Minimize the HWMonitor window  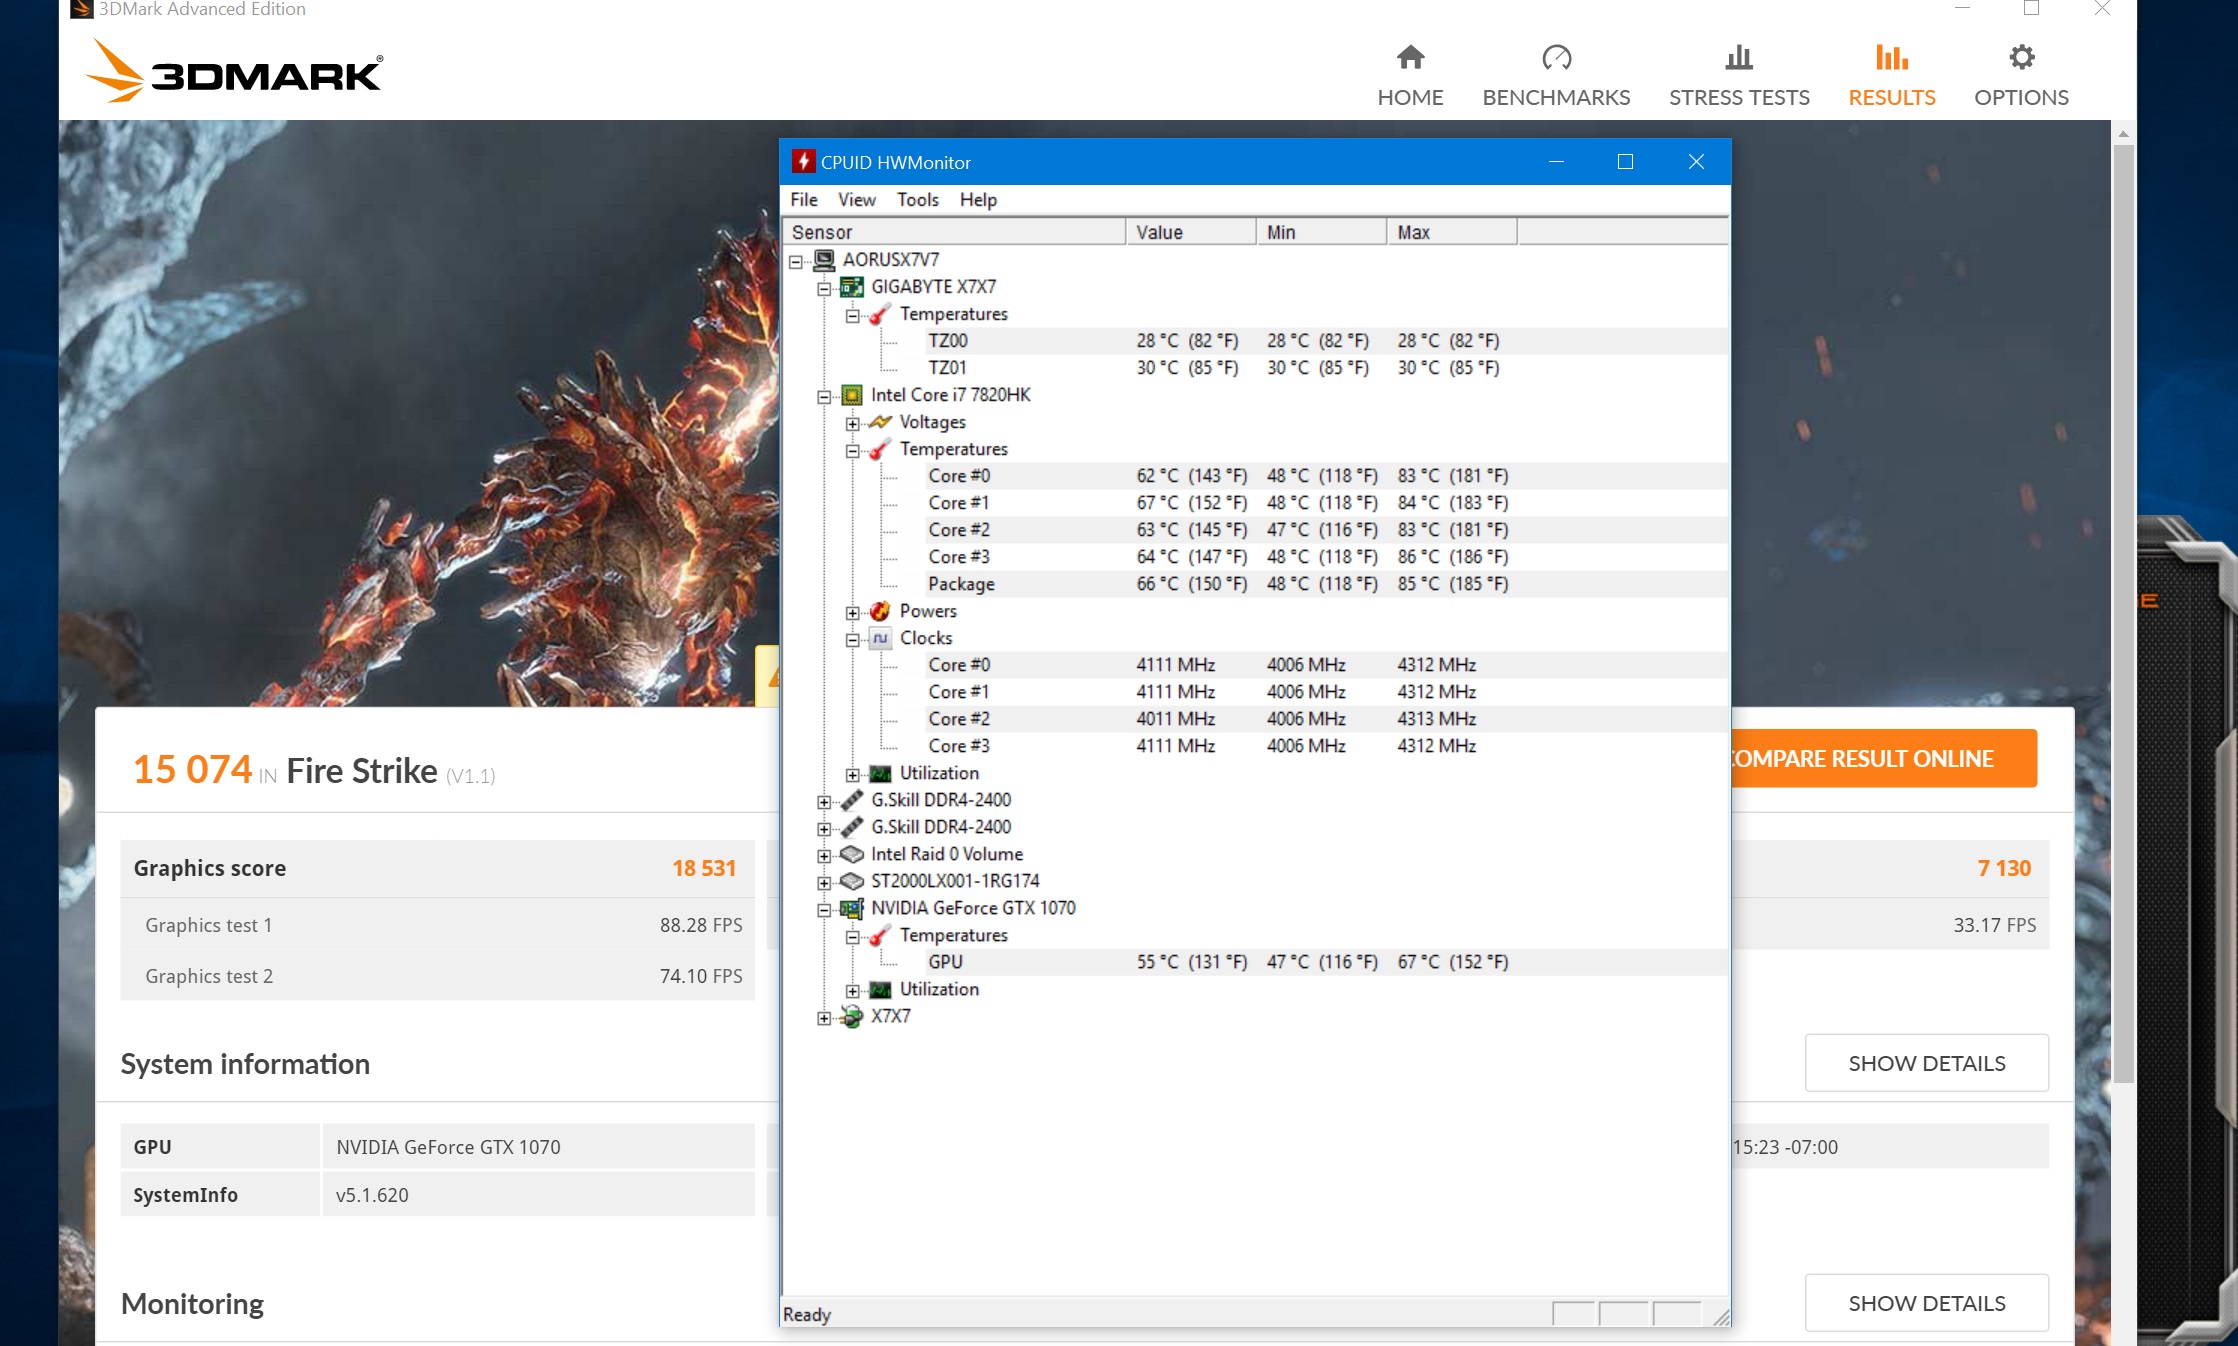tap(1556, 161)
